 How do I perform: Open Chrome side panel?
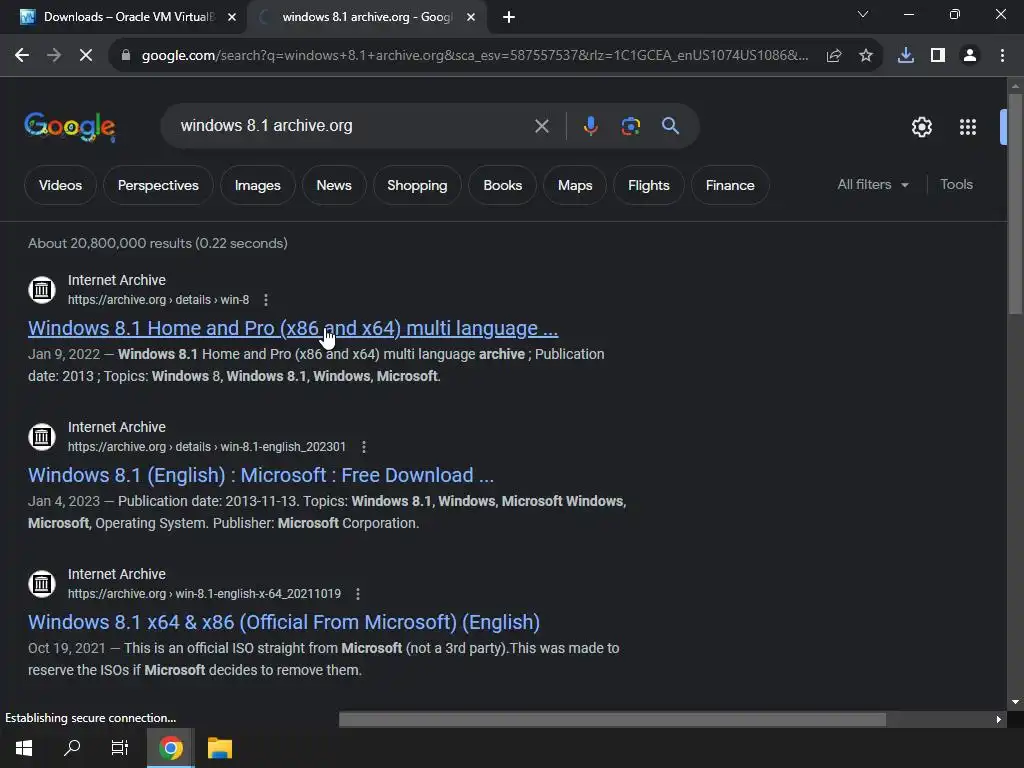click(x=938, y=56)
